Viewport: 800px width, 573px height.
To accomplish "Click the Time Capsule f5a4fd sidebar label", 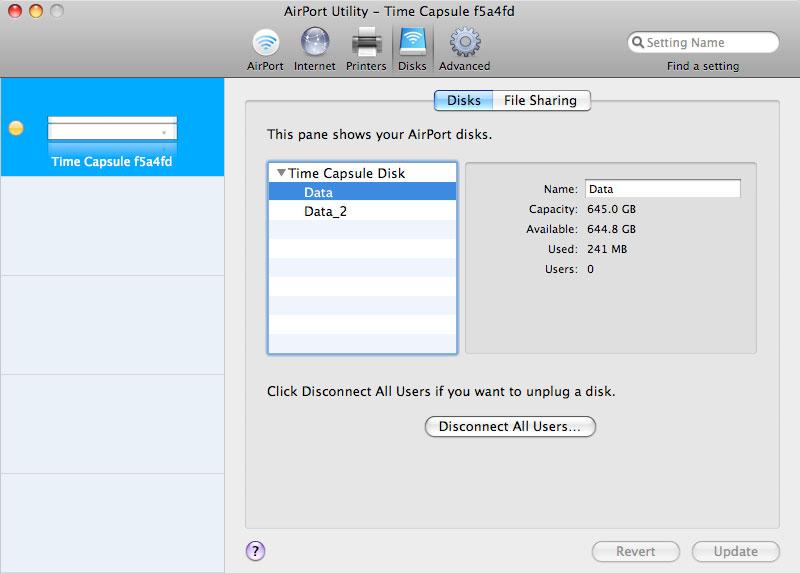I will point(112,162).
